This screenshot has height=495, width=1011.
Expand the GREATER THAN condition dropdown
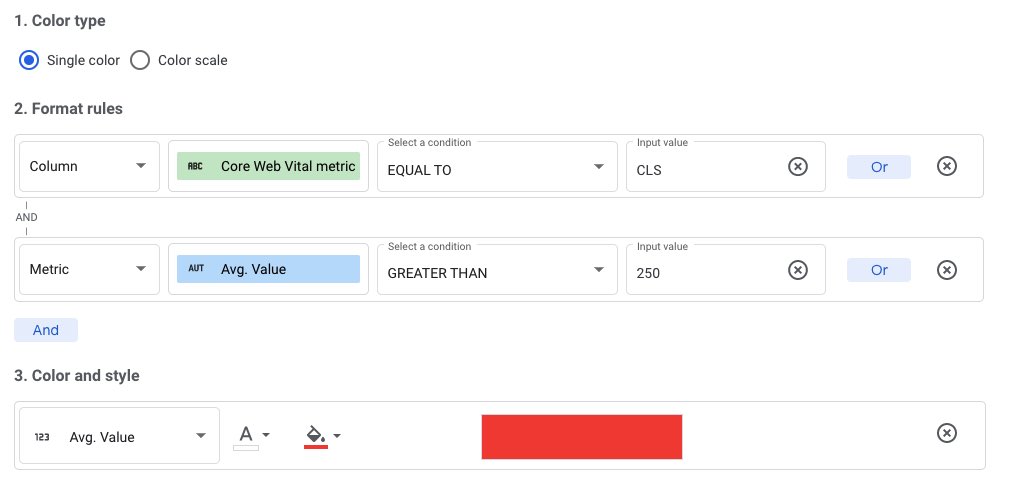[496, 270]
